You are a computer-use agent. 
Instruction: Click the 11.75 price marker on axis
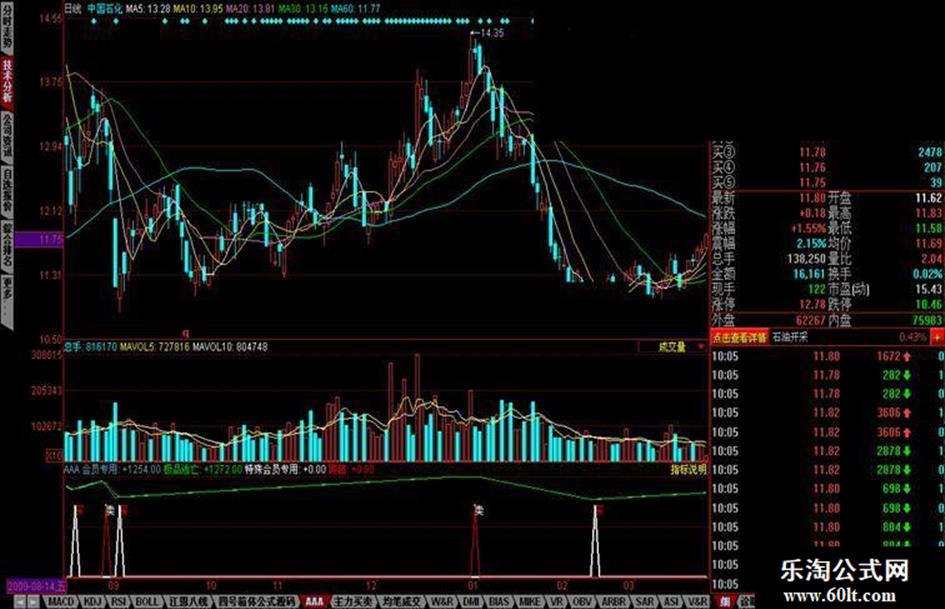pos(40,240)
